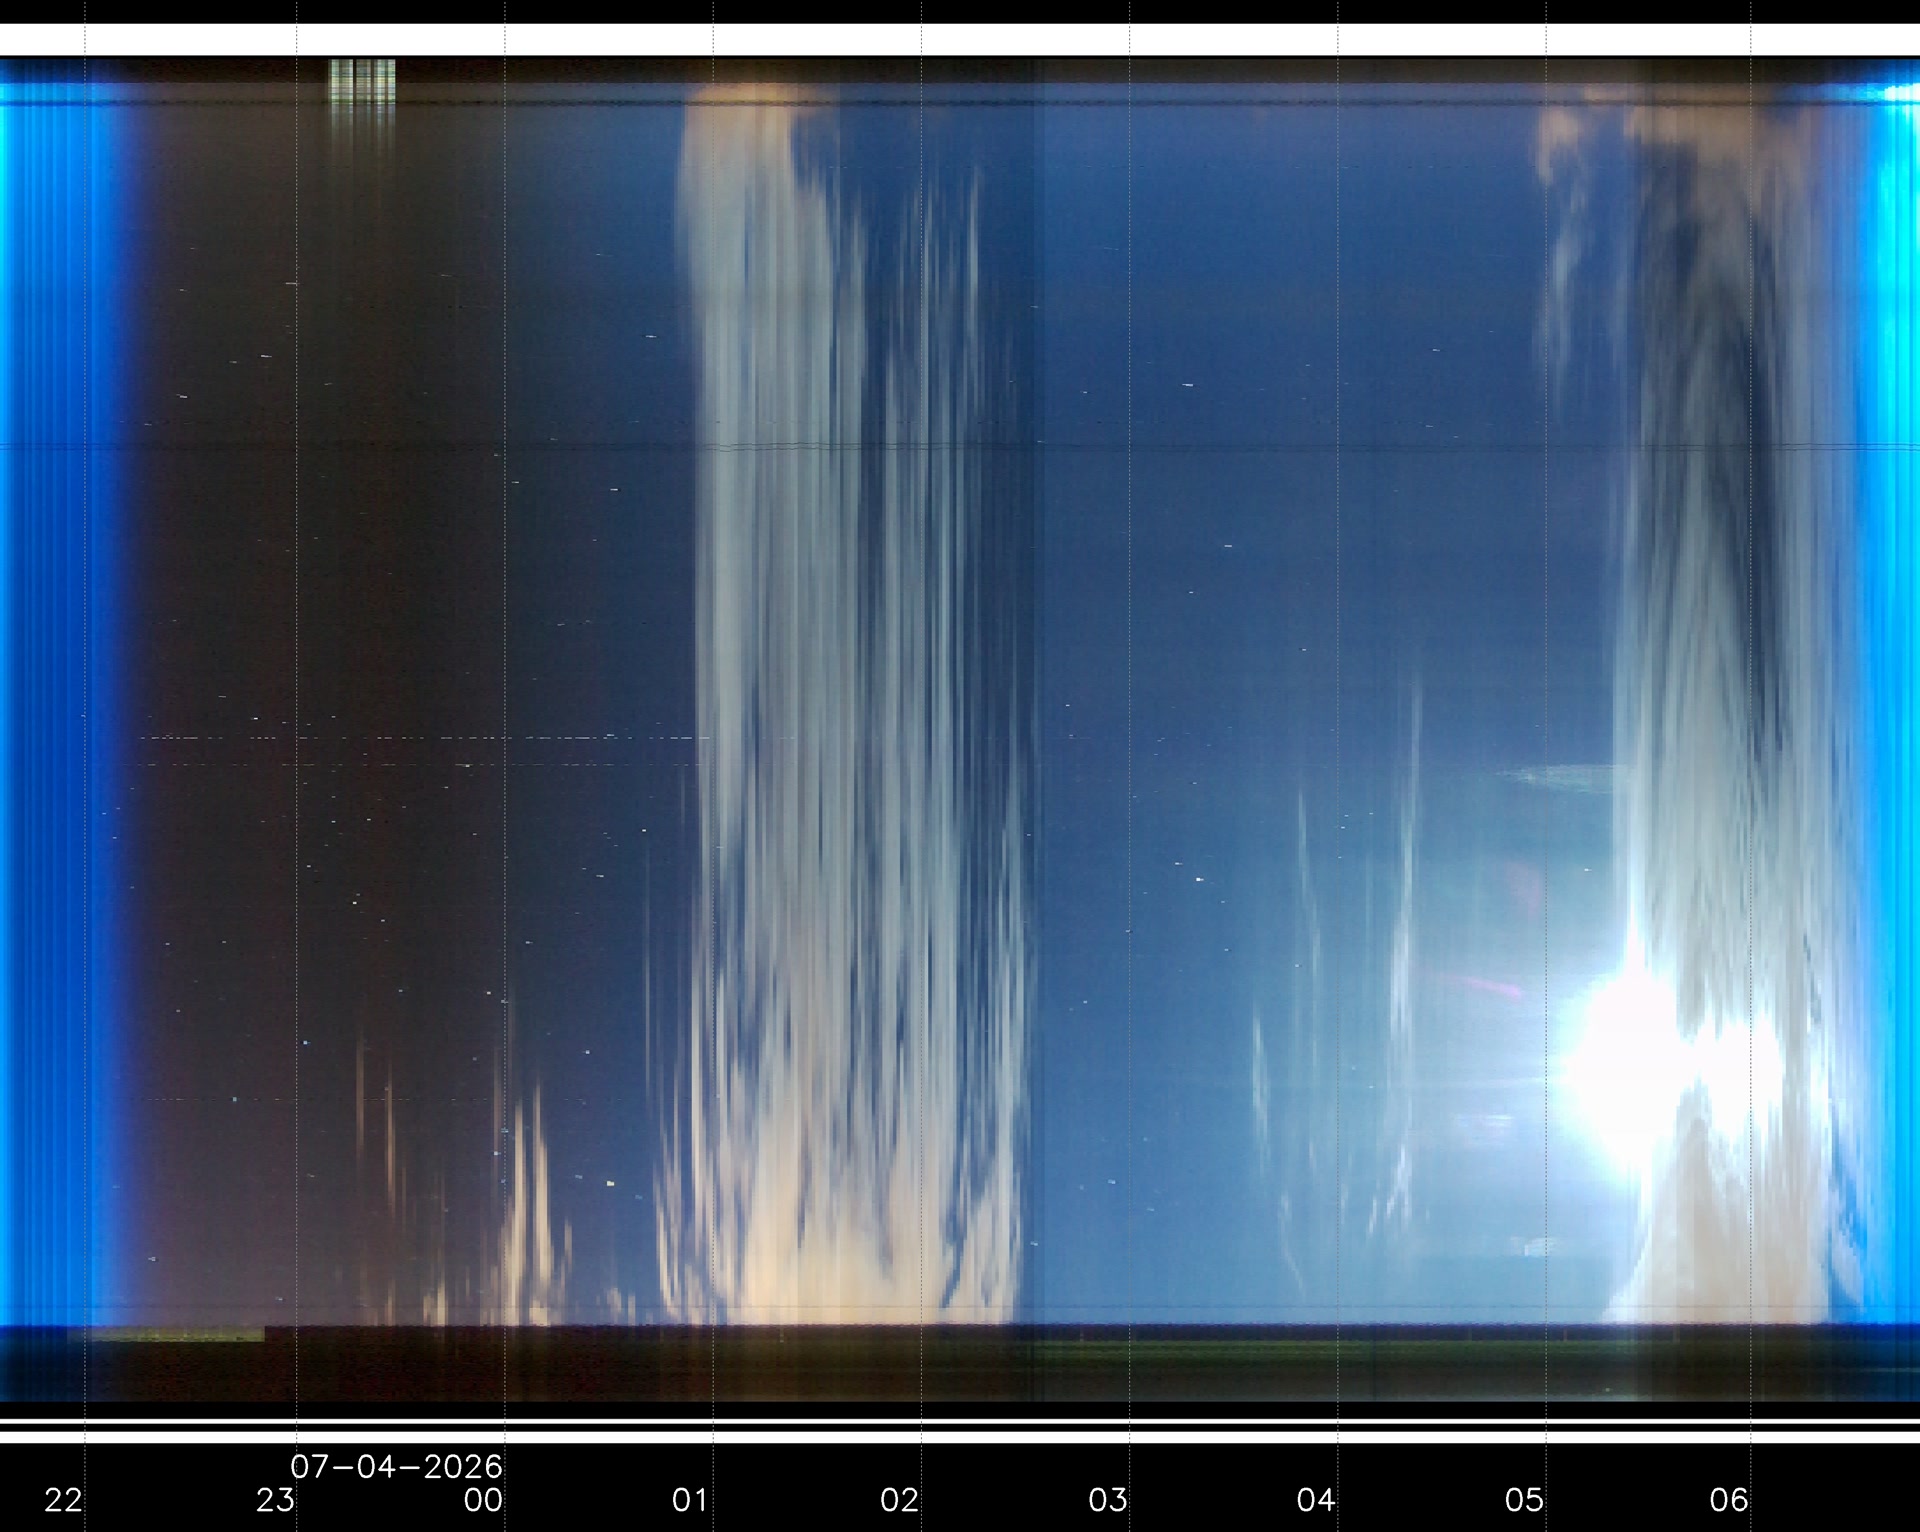Select the 00 midnight hour label
Screen dimensions: 1920x1532
tap(483, 1500)
